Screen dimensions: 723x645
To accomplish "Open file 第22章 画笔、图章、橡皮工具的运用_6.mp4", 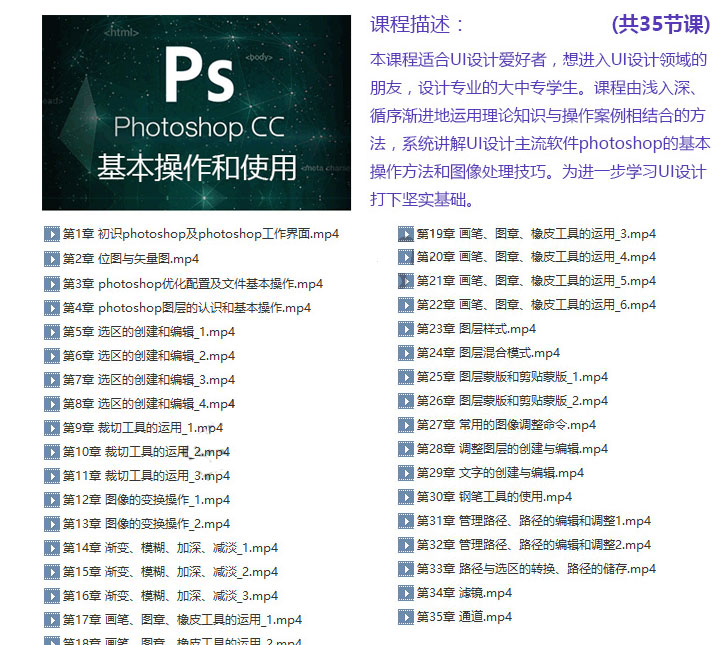I will (536, 305).
